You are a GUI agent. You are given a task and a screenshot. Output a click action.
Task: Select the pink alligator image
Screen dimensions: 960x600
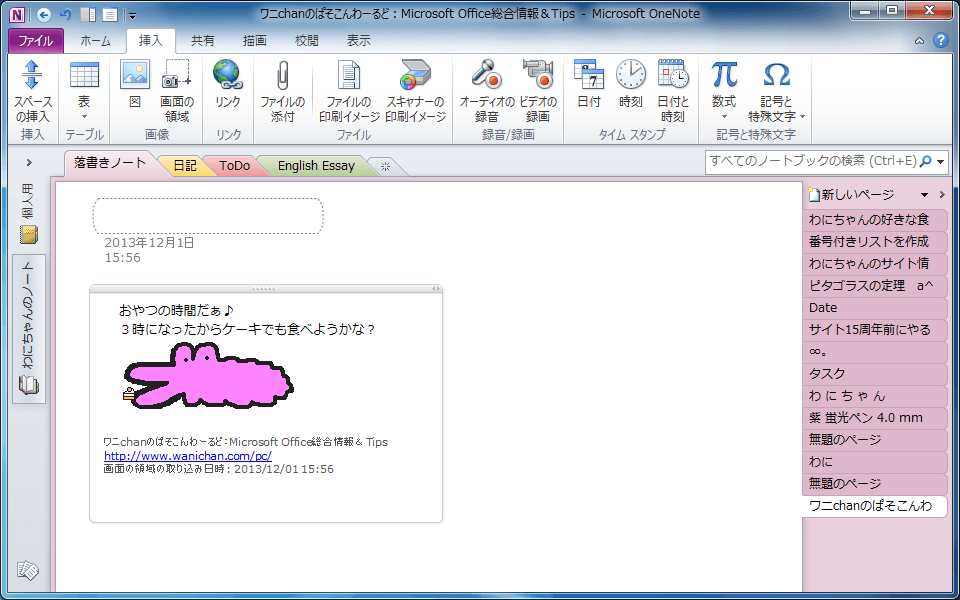tap(208, 375)
